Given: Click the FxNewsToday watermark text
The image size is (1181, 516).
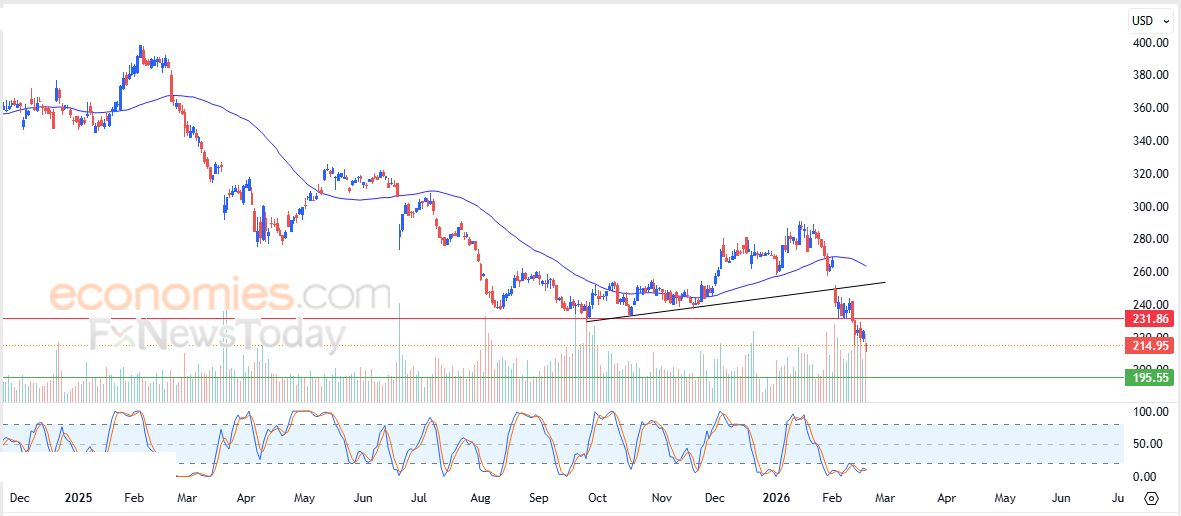Looking at the screenshot, I should coord(218,334).
